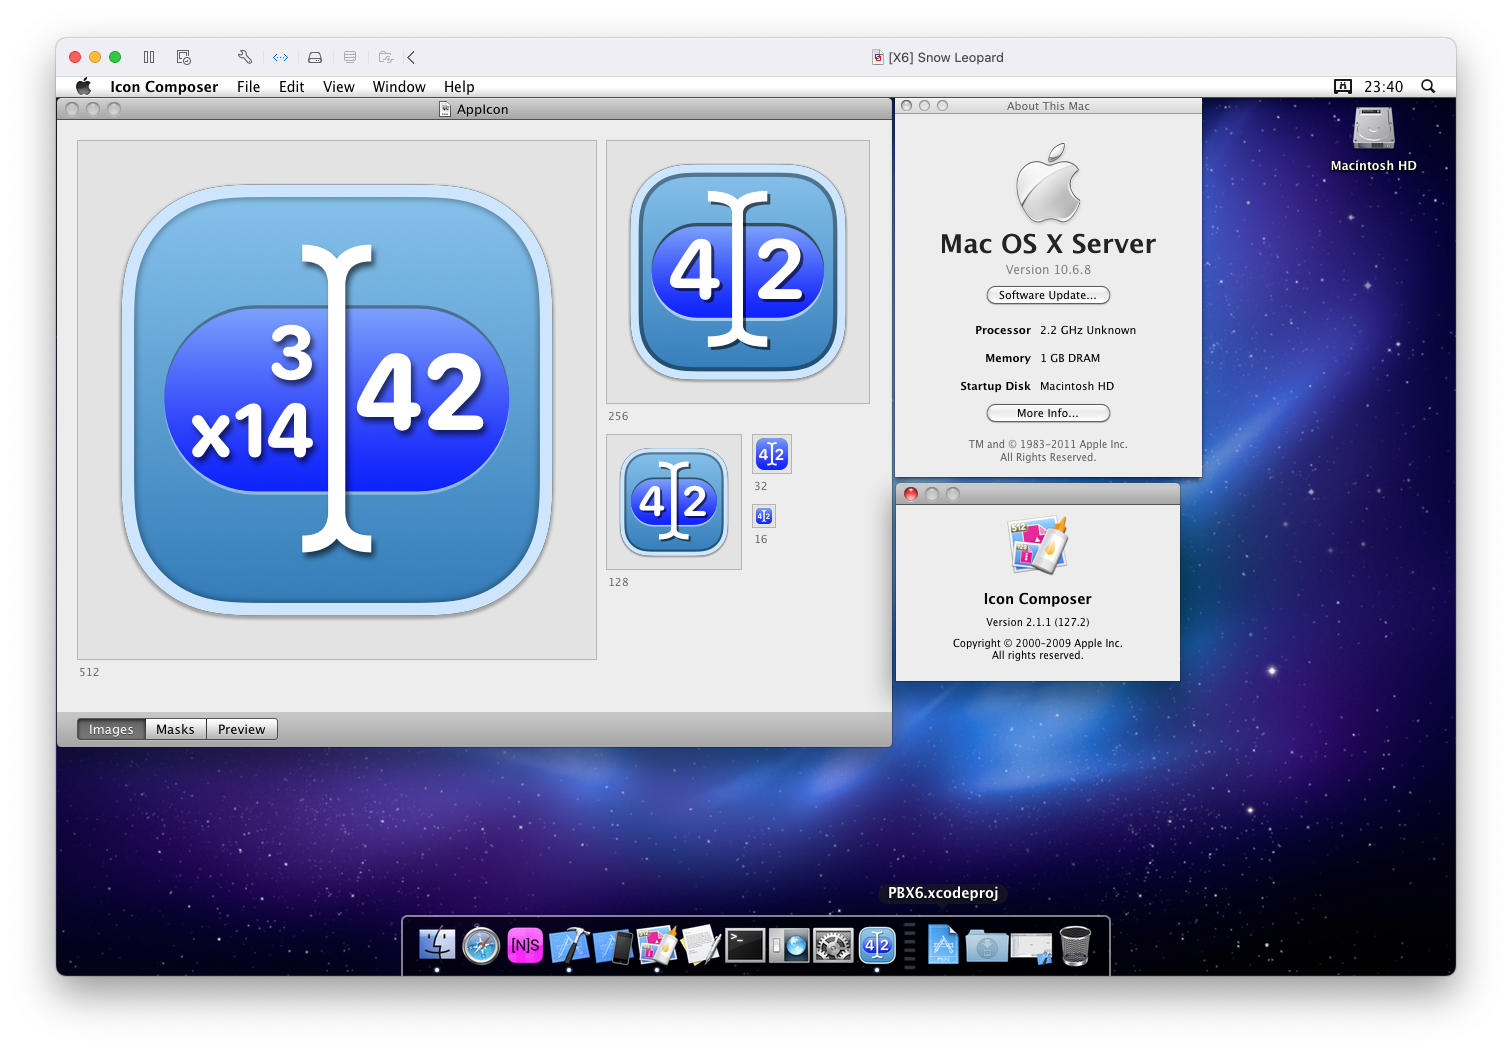Viewport: 1512px width, 1050px height.
Task: Open System Preferences gear in Dock
Action: [833, 945]
